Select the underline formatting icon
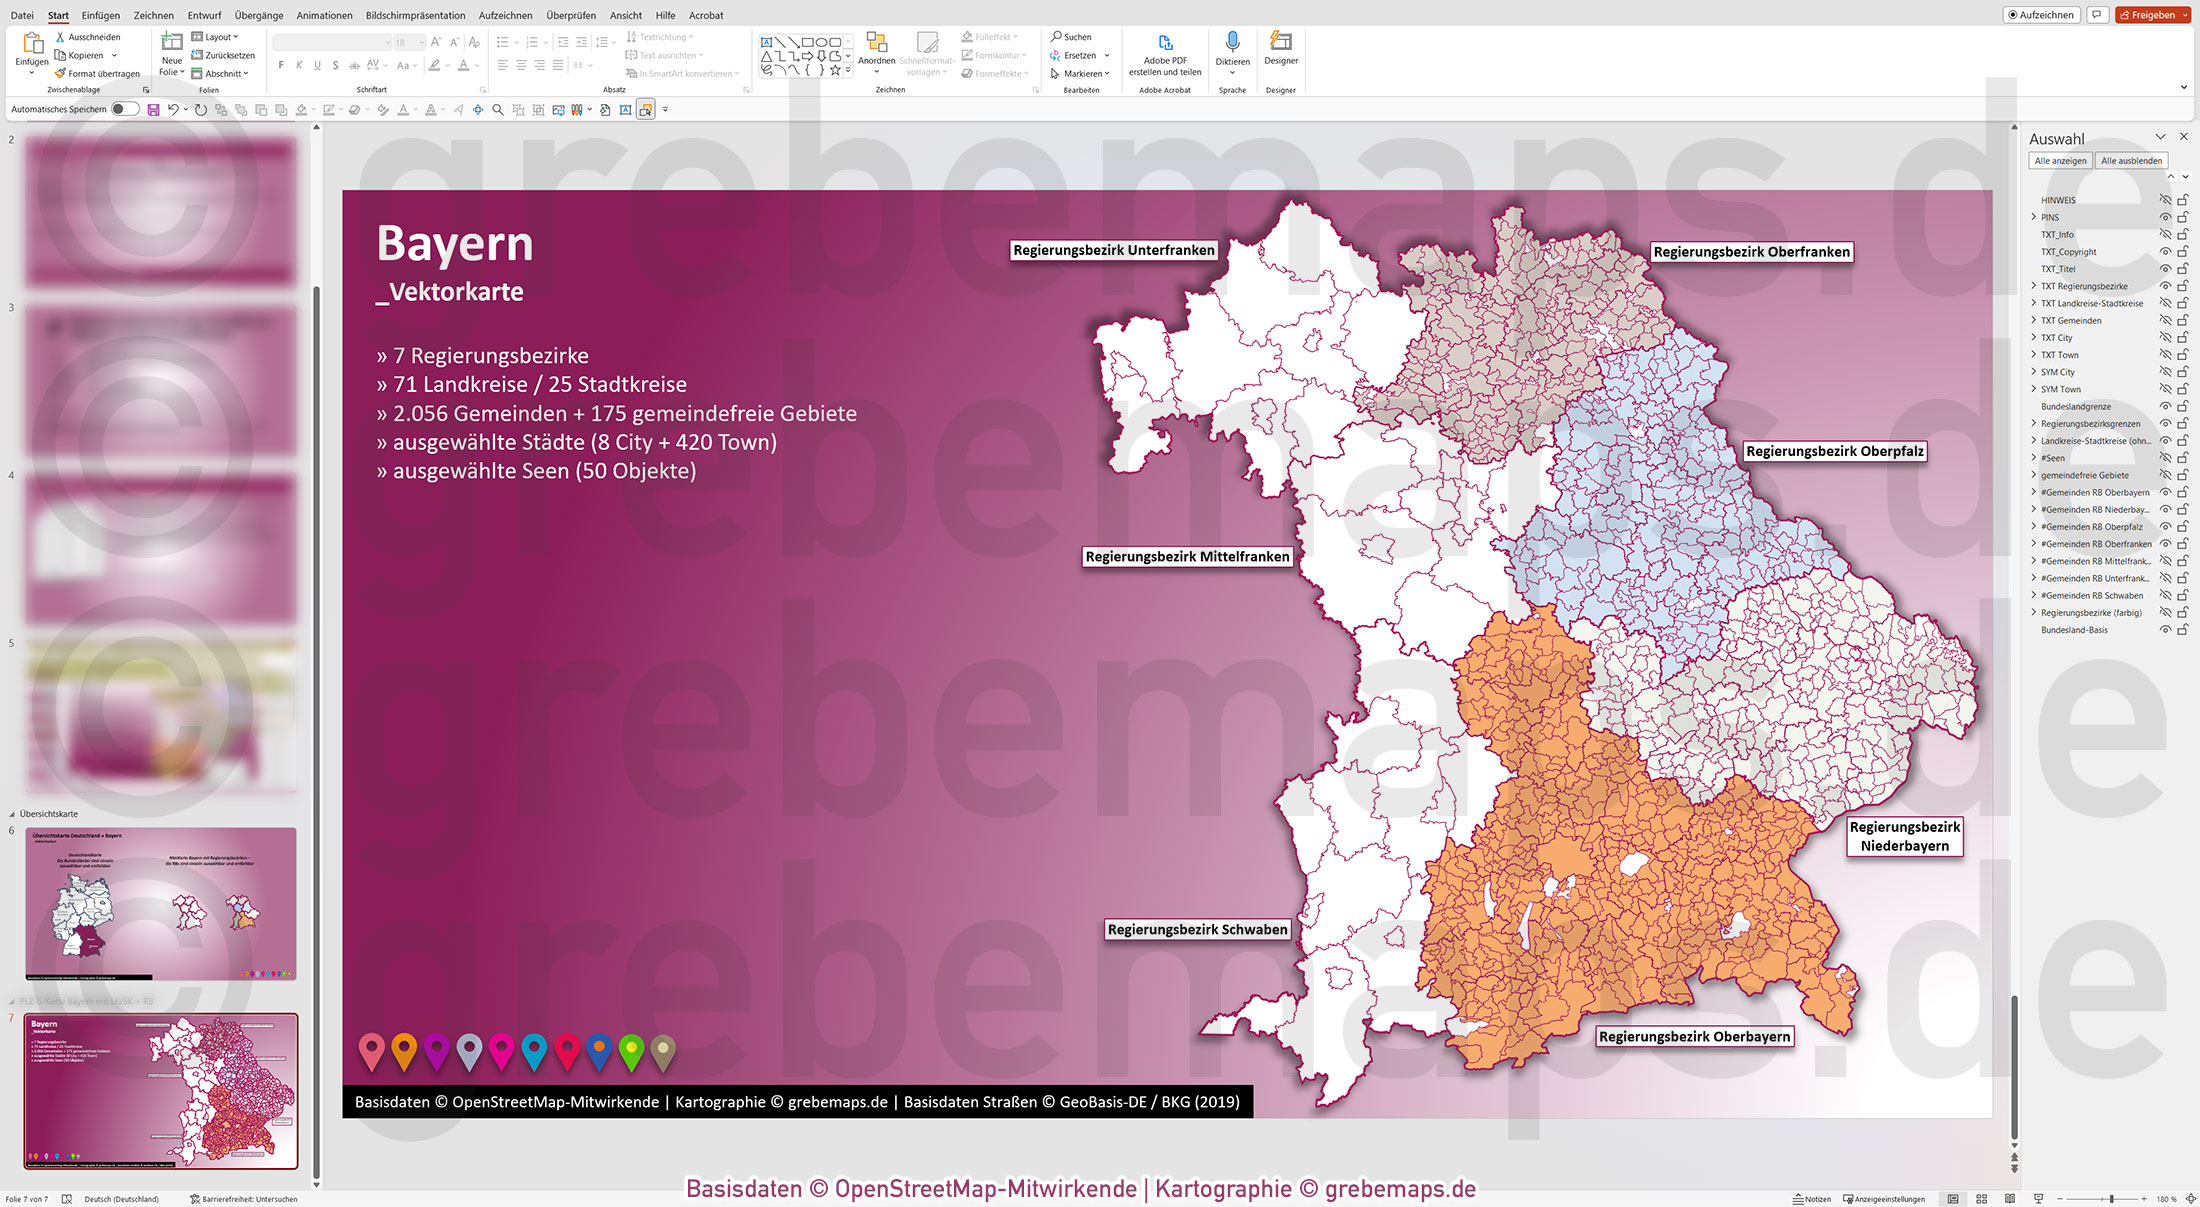Image resolution: width=2200 pixels, height=1207 pixels. point(317,63)
